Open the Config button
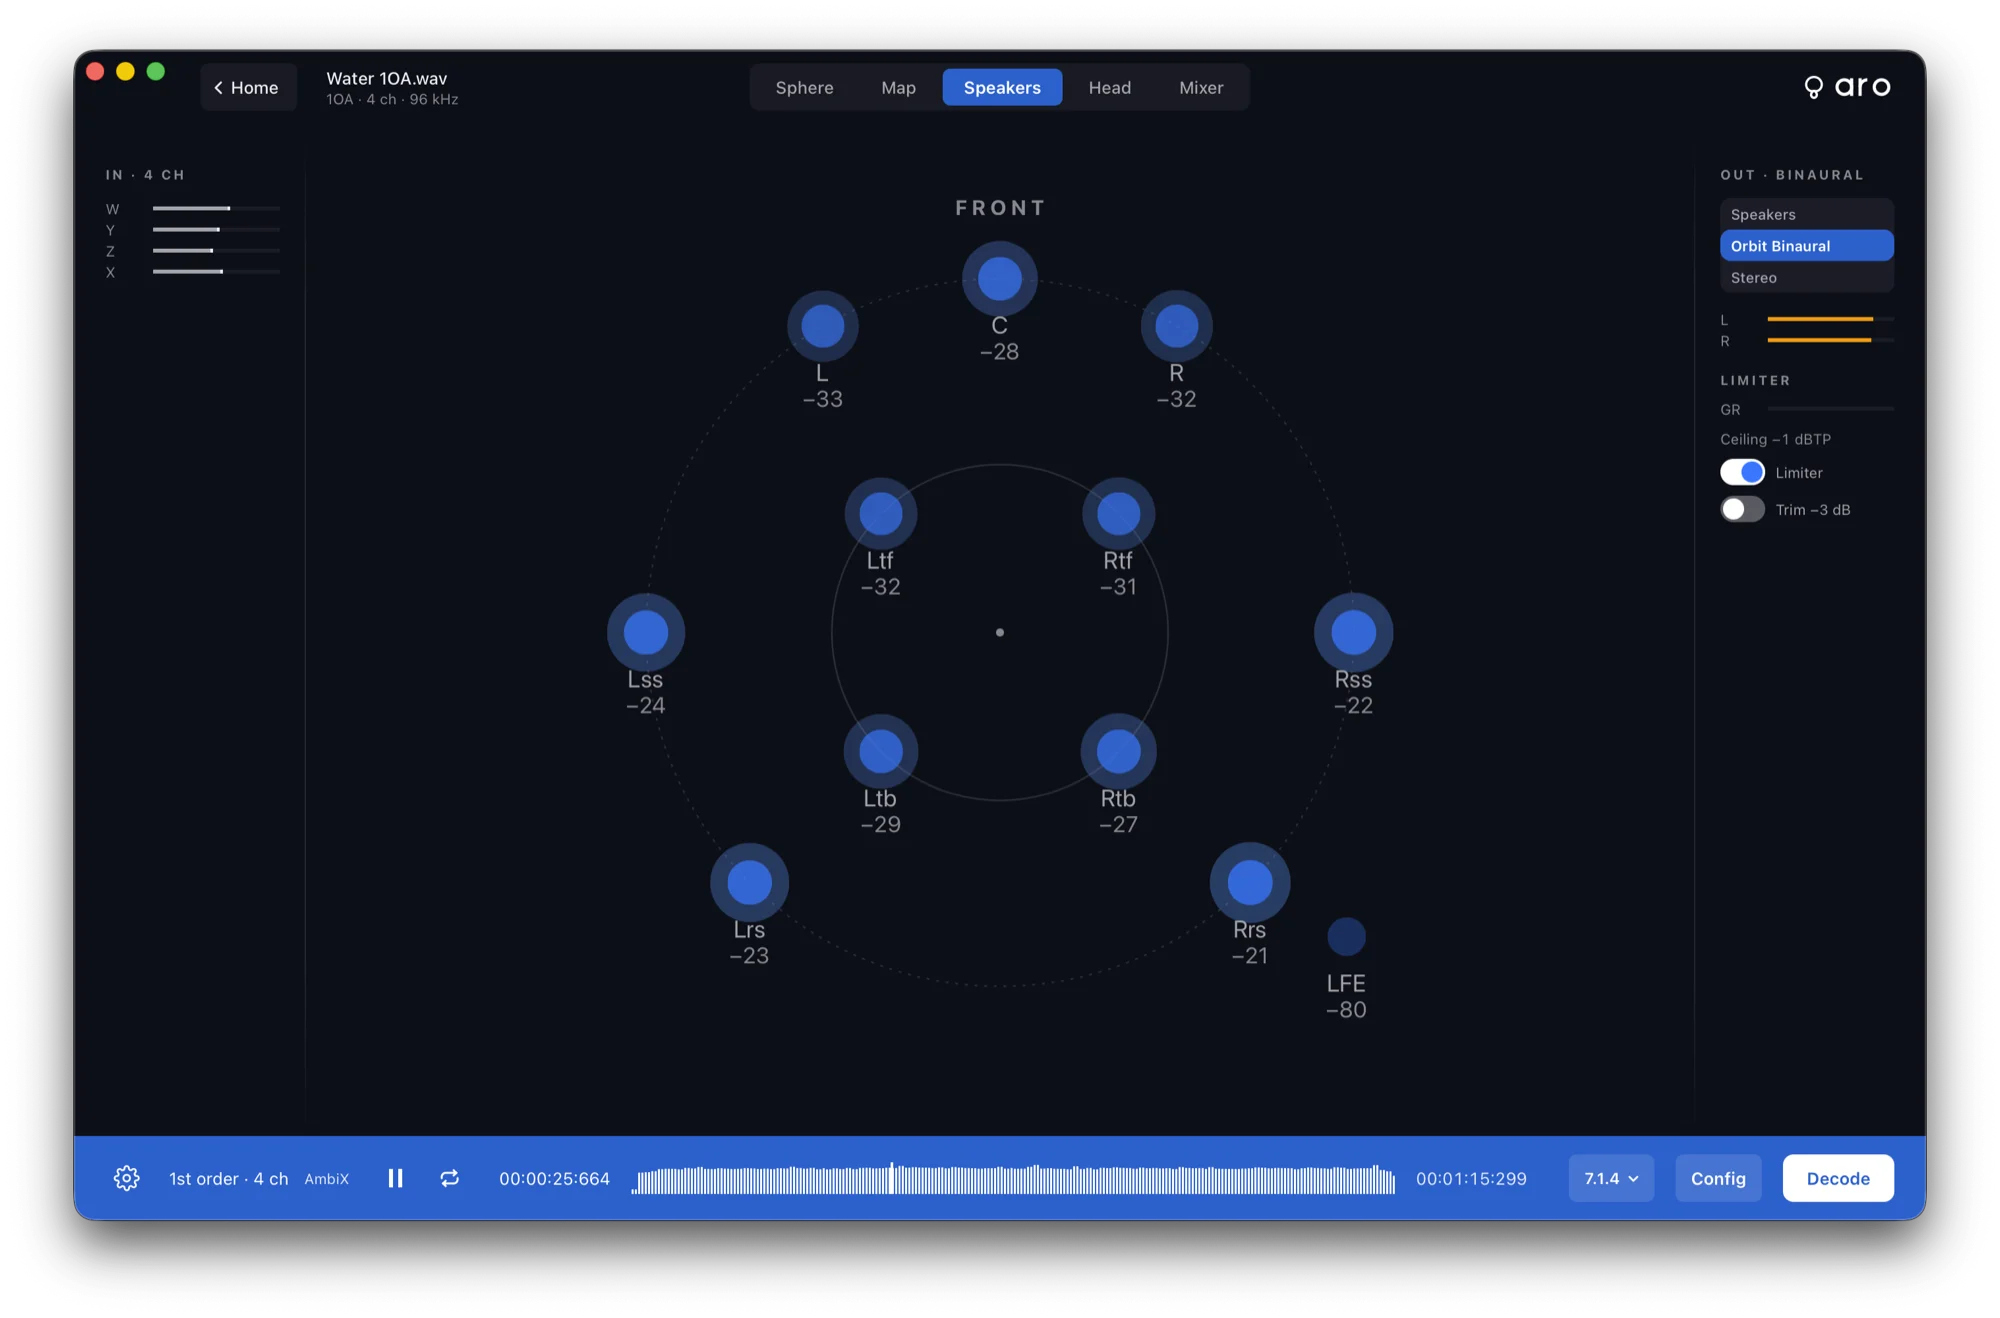 (1718, 1178)
